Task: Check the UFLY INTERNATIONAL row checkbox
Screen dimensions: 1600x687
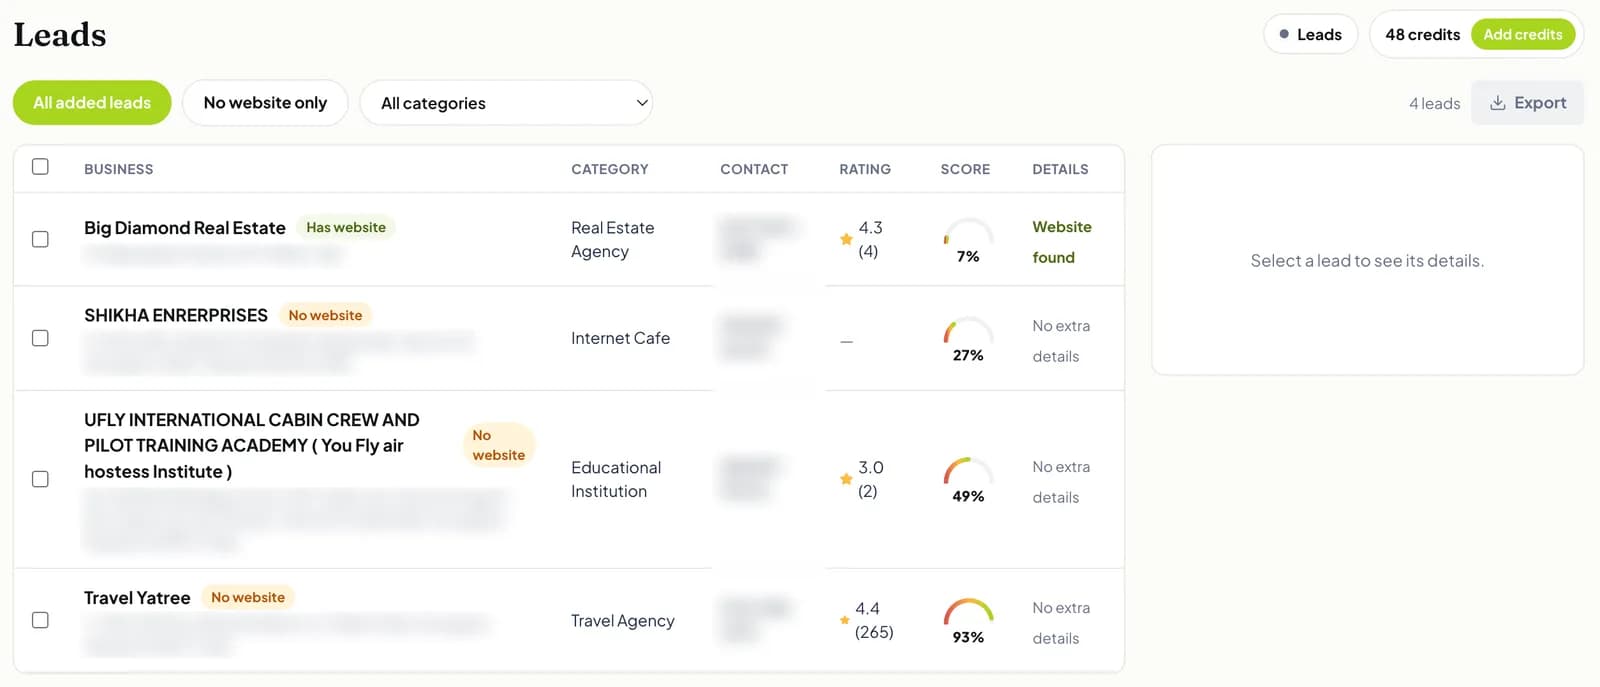Action: click(40, 479)
